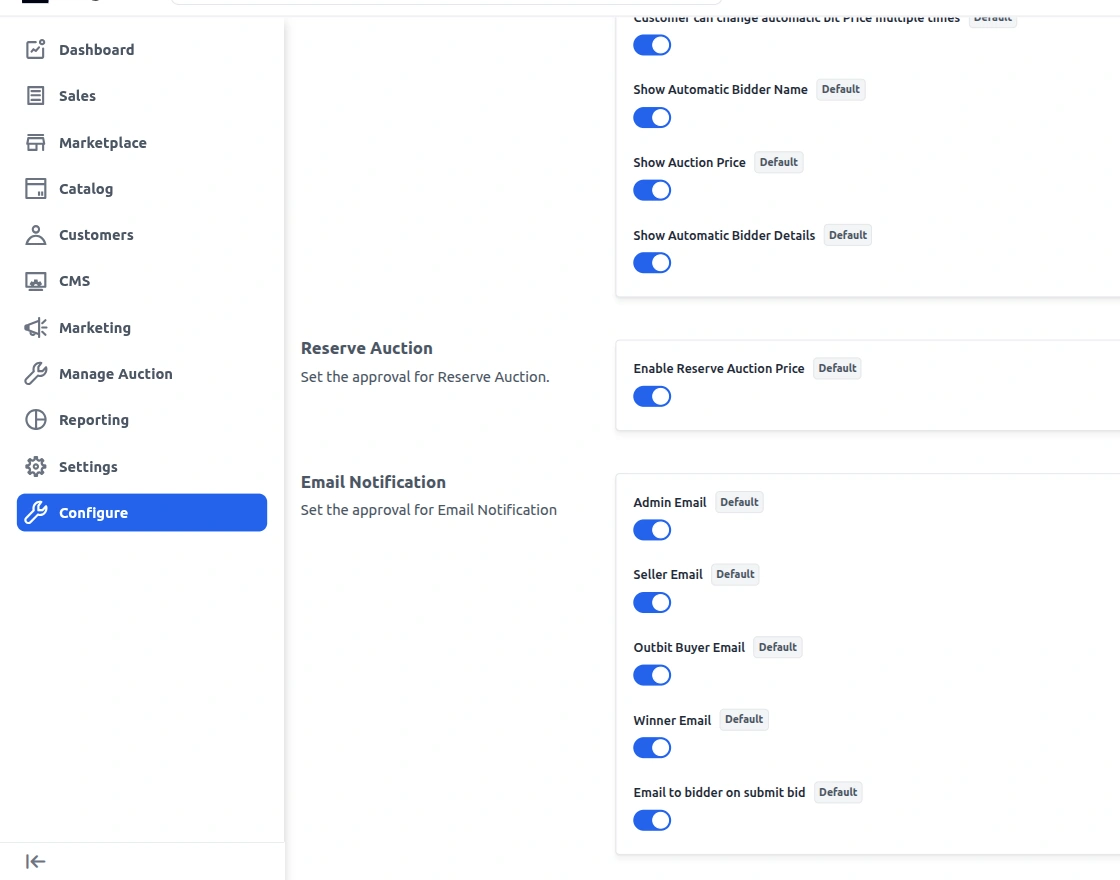Open Marketing via the megaphone icon
Viewport: 1120px width, 880px height.
click(x=34, y=327)
